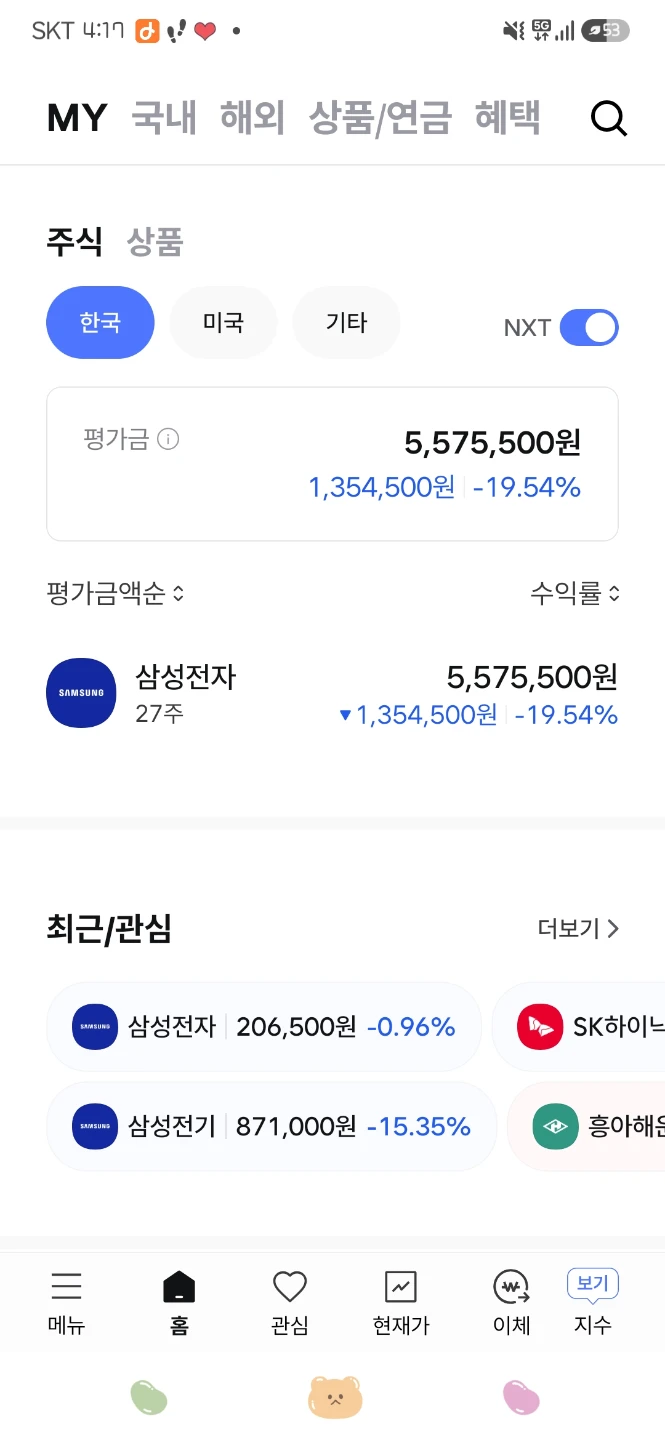Open 삼성전자 holding row with 27주
Image resolution: width=665 pixels, height=1440 pixels.
[x=332, y=694]
